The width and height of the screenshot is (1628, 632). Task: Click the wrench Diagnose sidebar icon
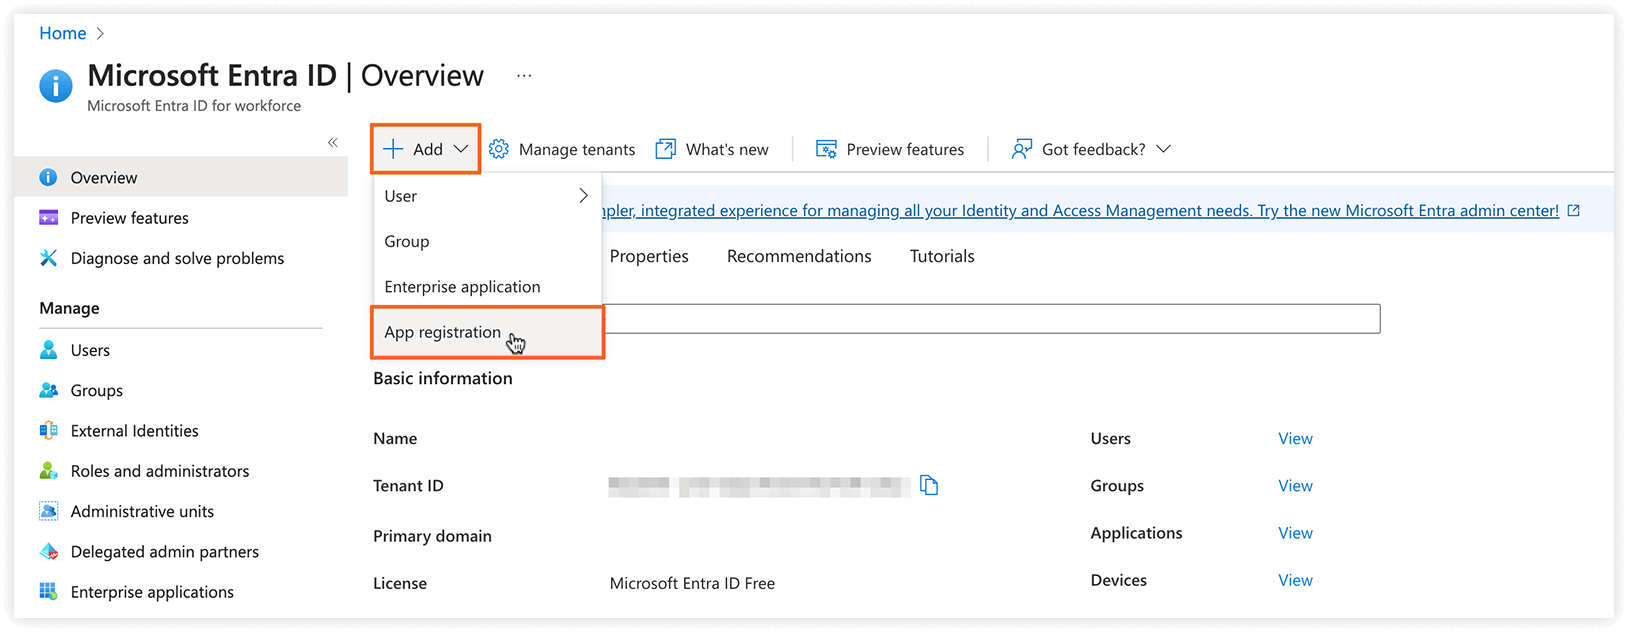click(x=48, y=258)
